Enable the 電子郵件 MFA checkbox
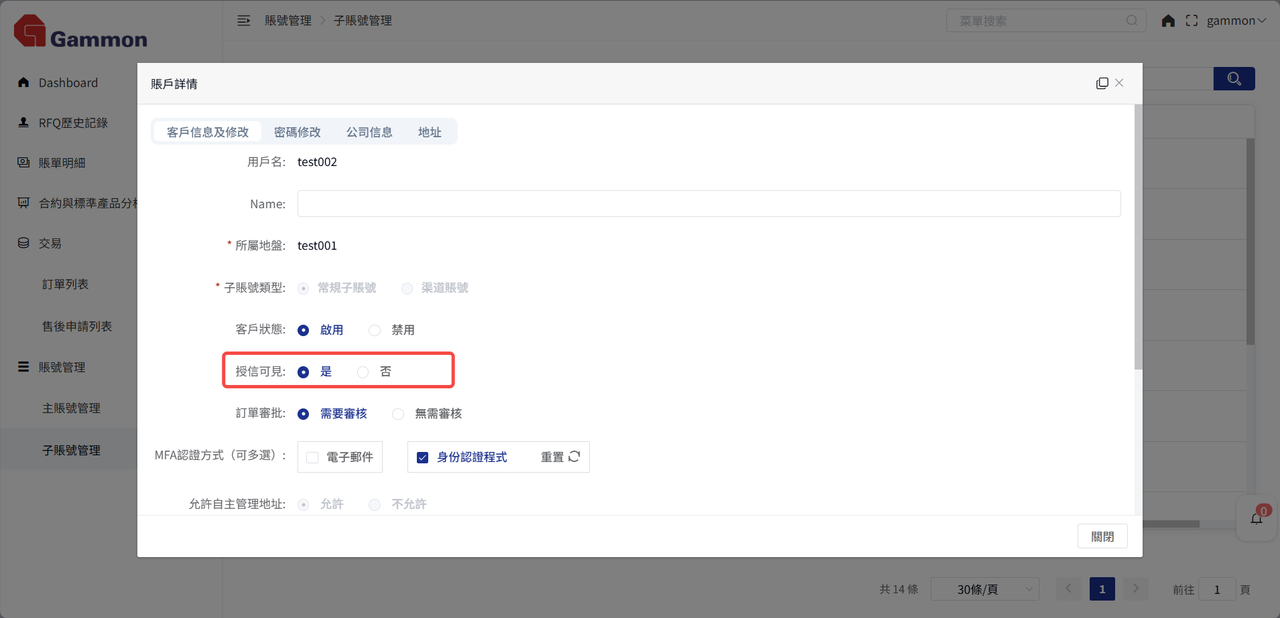Viewport: 1280px width, 618px height. 313,457
